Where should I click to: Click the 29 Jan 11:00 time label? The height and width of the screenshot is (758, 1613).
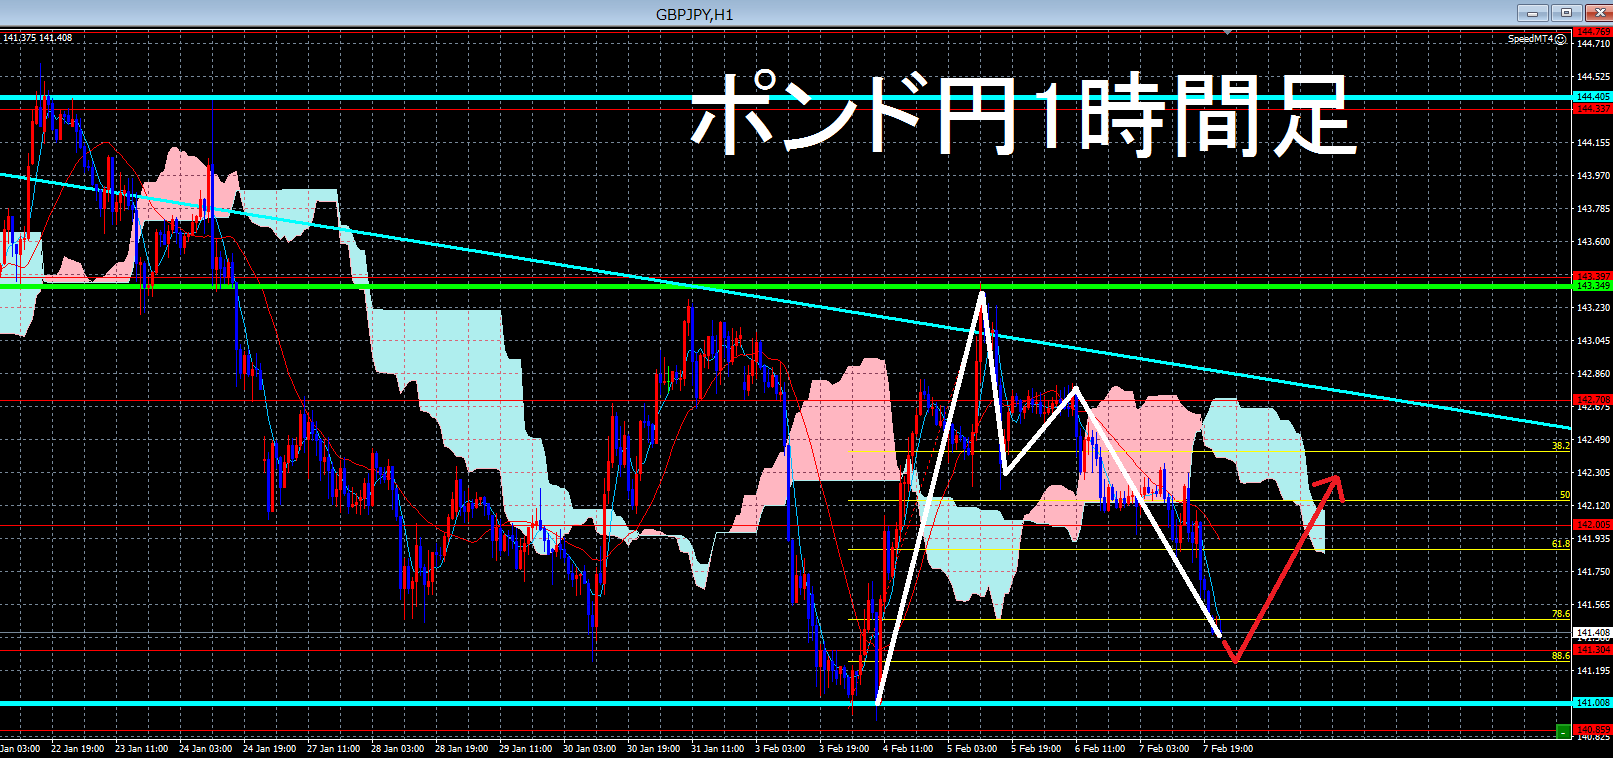(525, 749)
